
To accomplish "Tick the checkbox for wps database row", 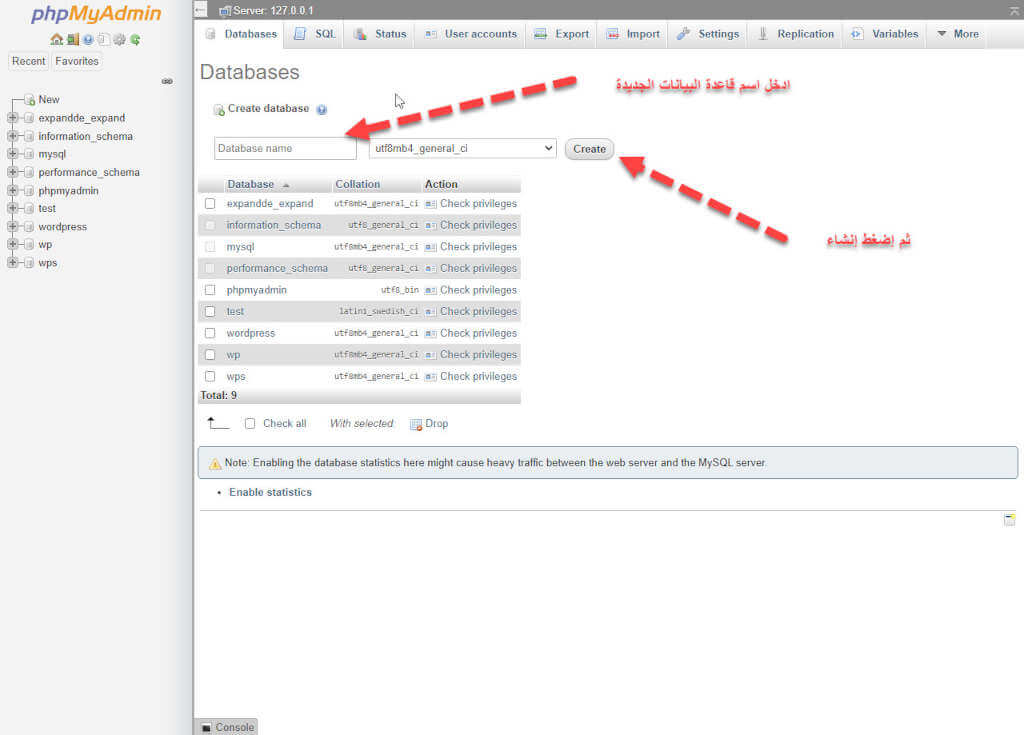I will [x=210, y=376].
